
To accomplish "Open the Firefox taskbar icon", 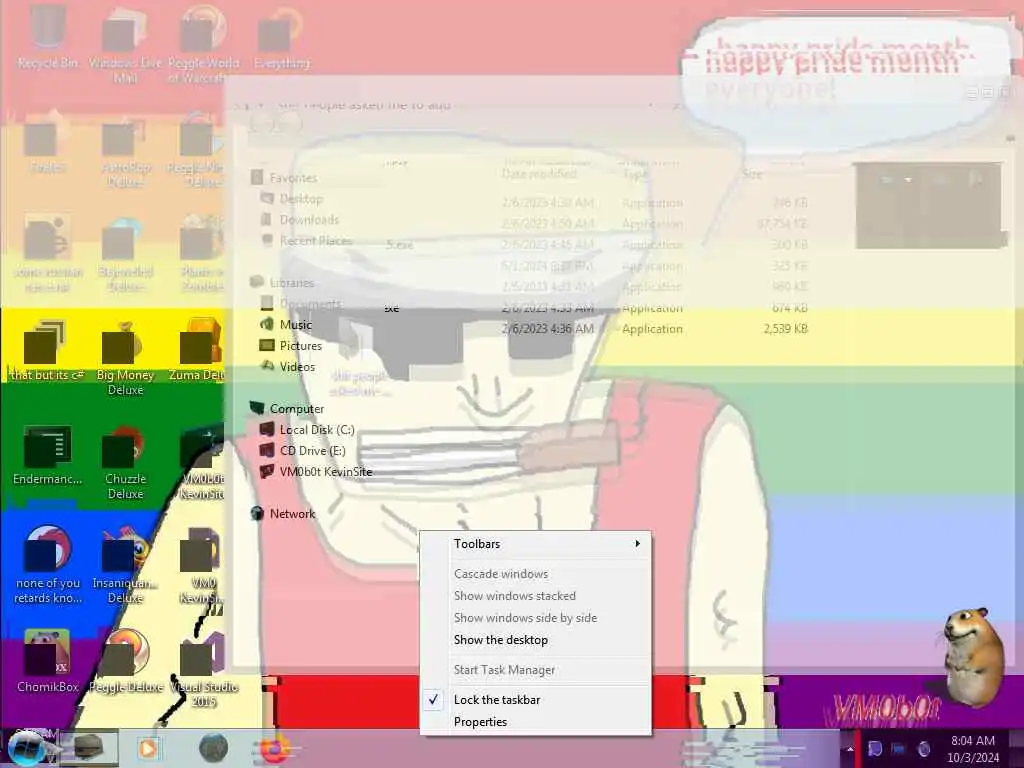I will [276, 748].
